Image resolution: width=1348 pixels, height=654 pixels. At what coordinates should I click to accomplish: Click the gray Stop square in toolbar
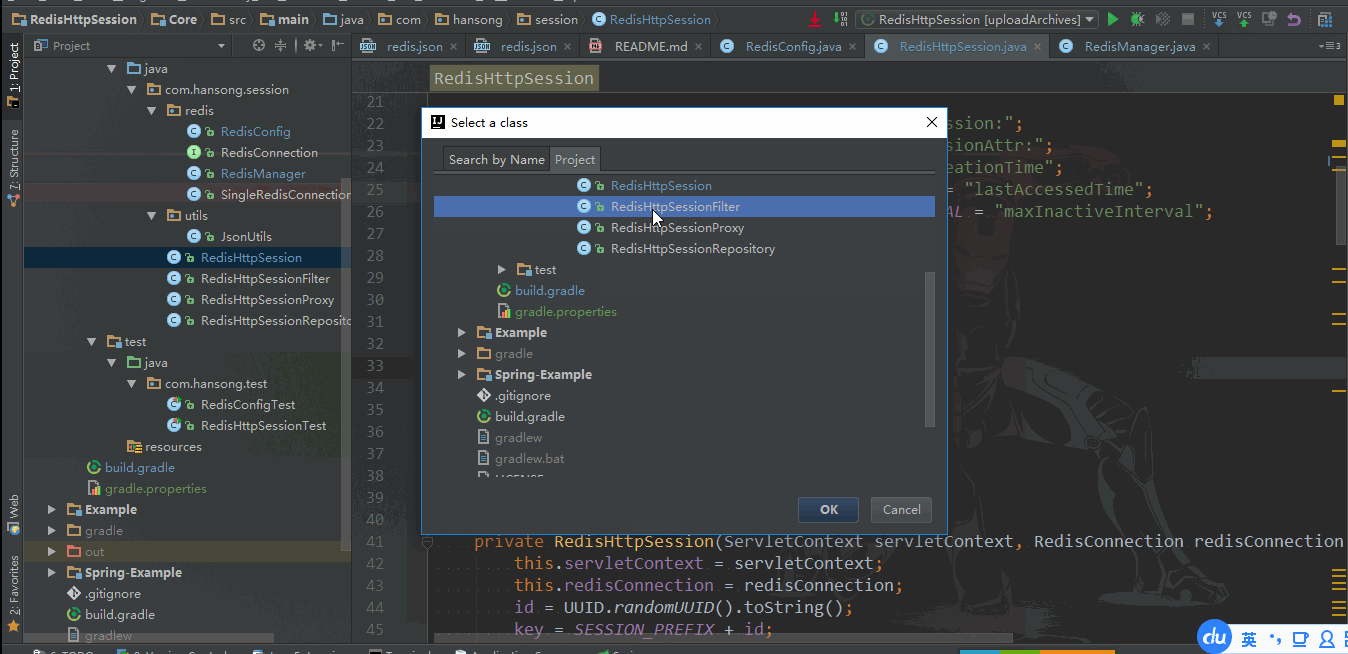pyautogui.click(x=1187, y=19)
